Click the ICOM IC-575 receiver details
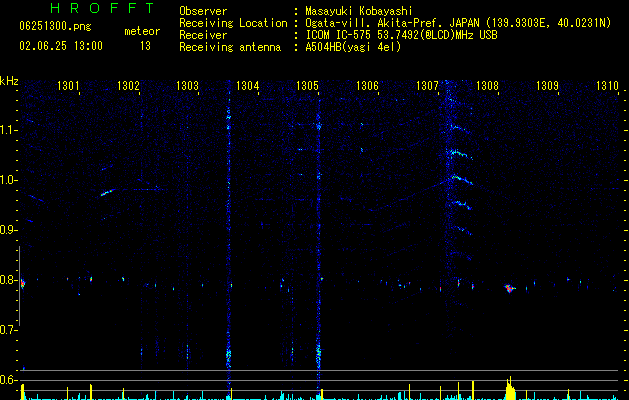Screen dimensions: 629x400 pyautogui.click(x=401, y=35)
